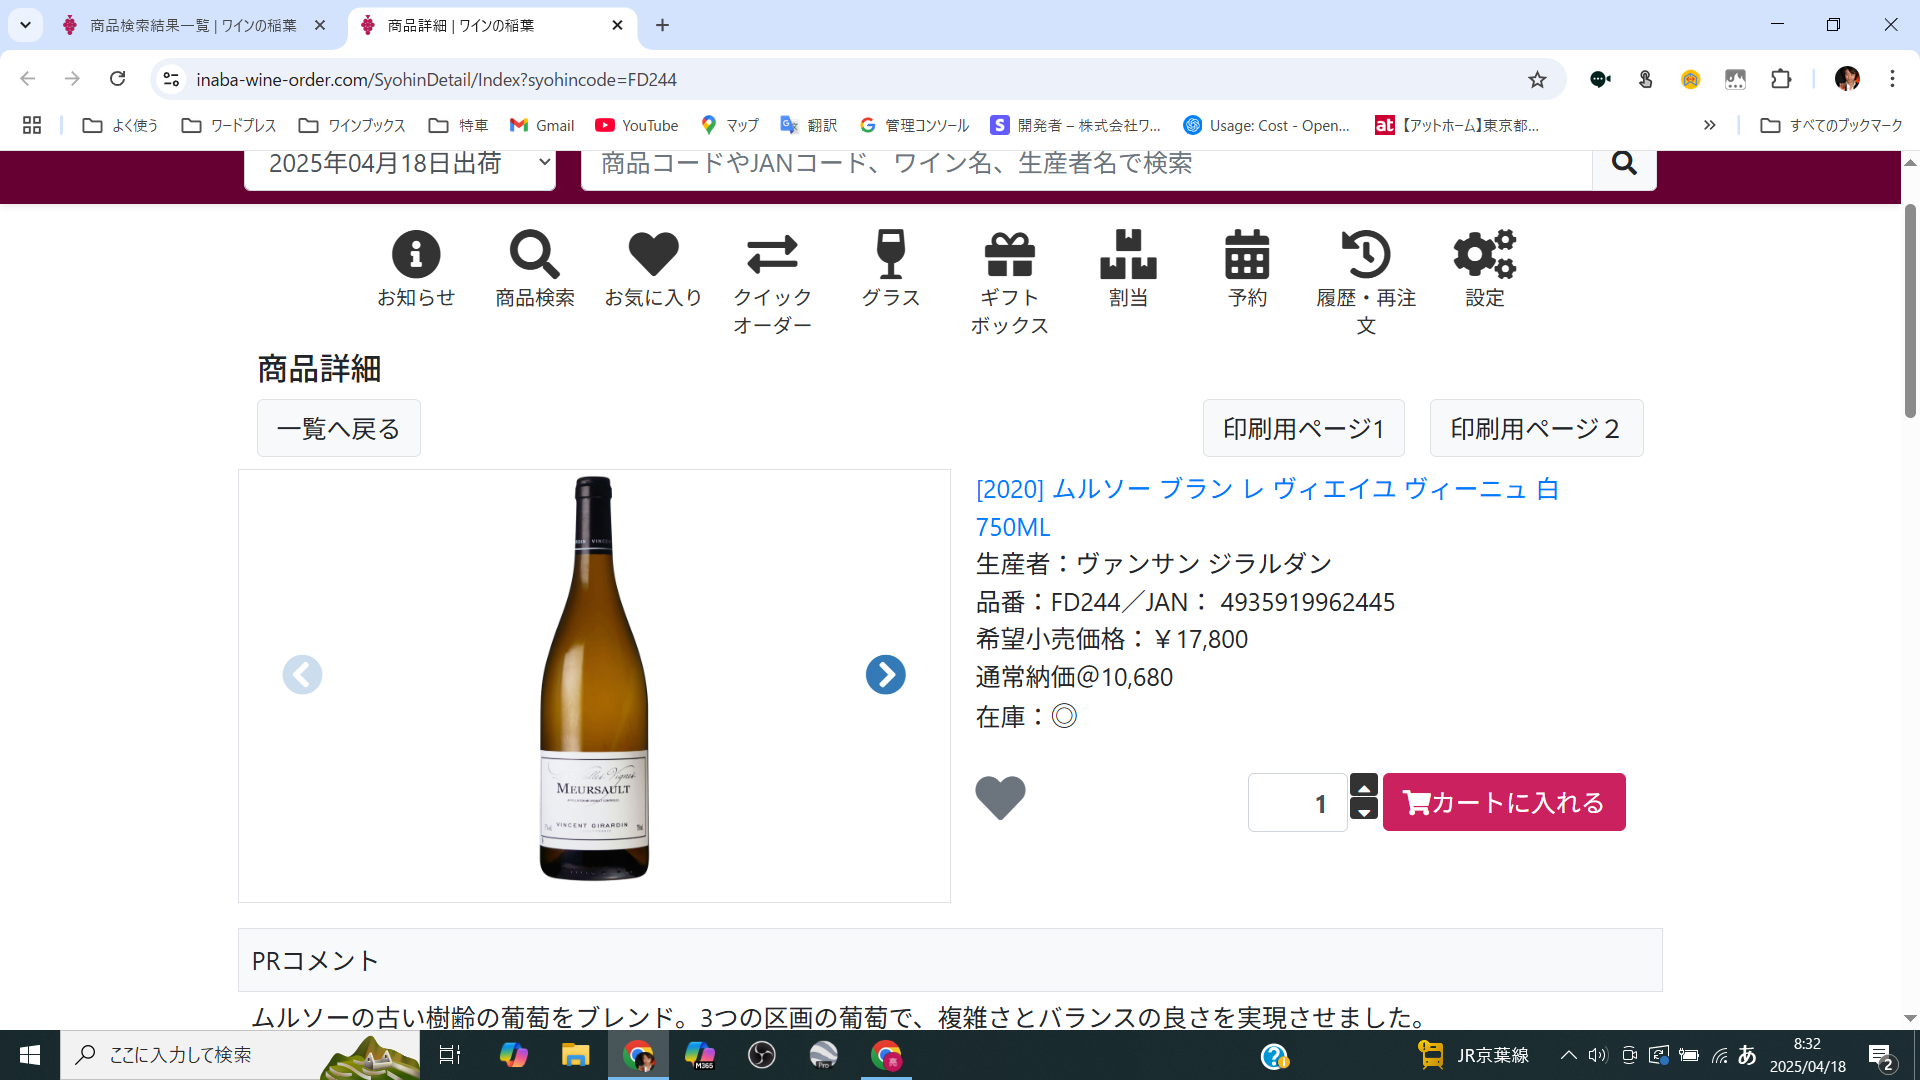Open 履歴・再注文 history icon
This screenshot has width=1920, height=1080.
(1366, 254)
